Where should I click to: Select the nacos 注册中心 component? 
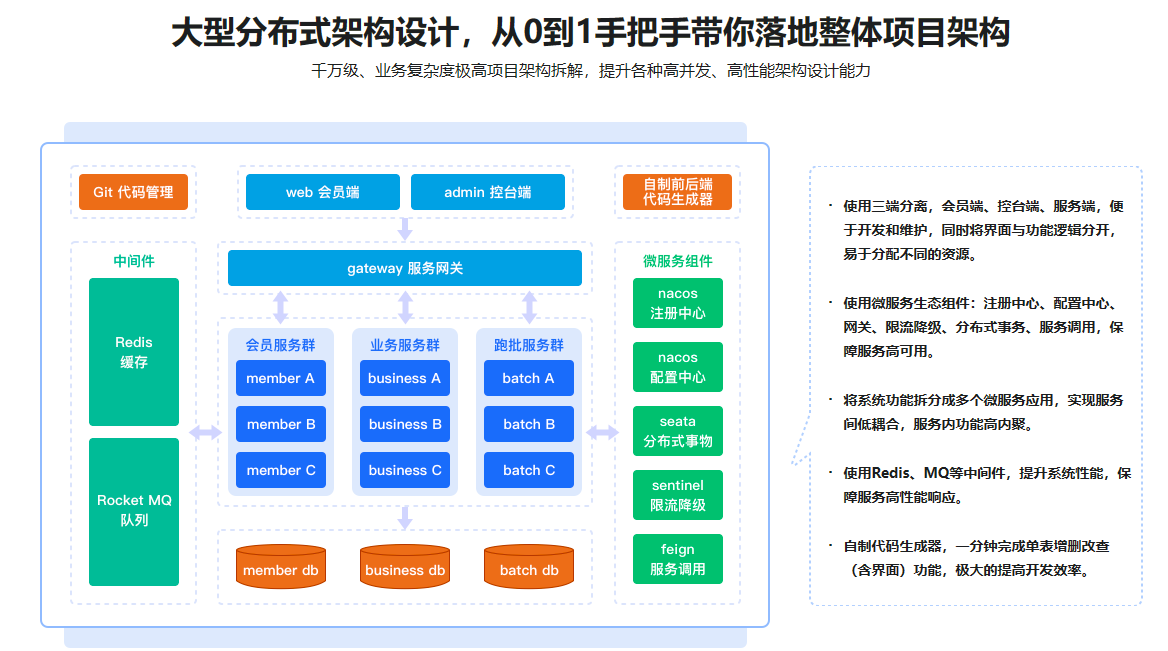tap(678, 303)
